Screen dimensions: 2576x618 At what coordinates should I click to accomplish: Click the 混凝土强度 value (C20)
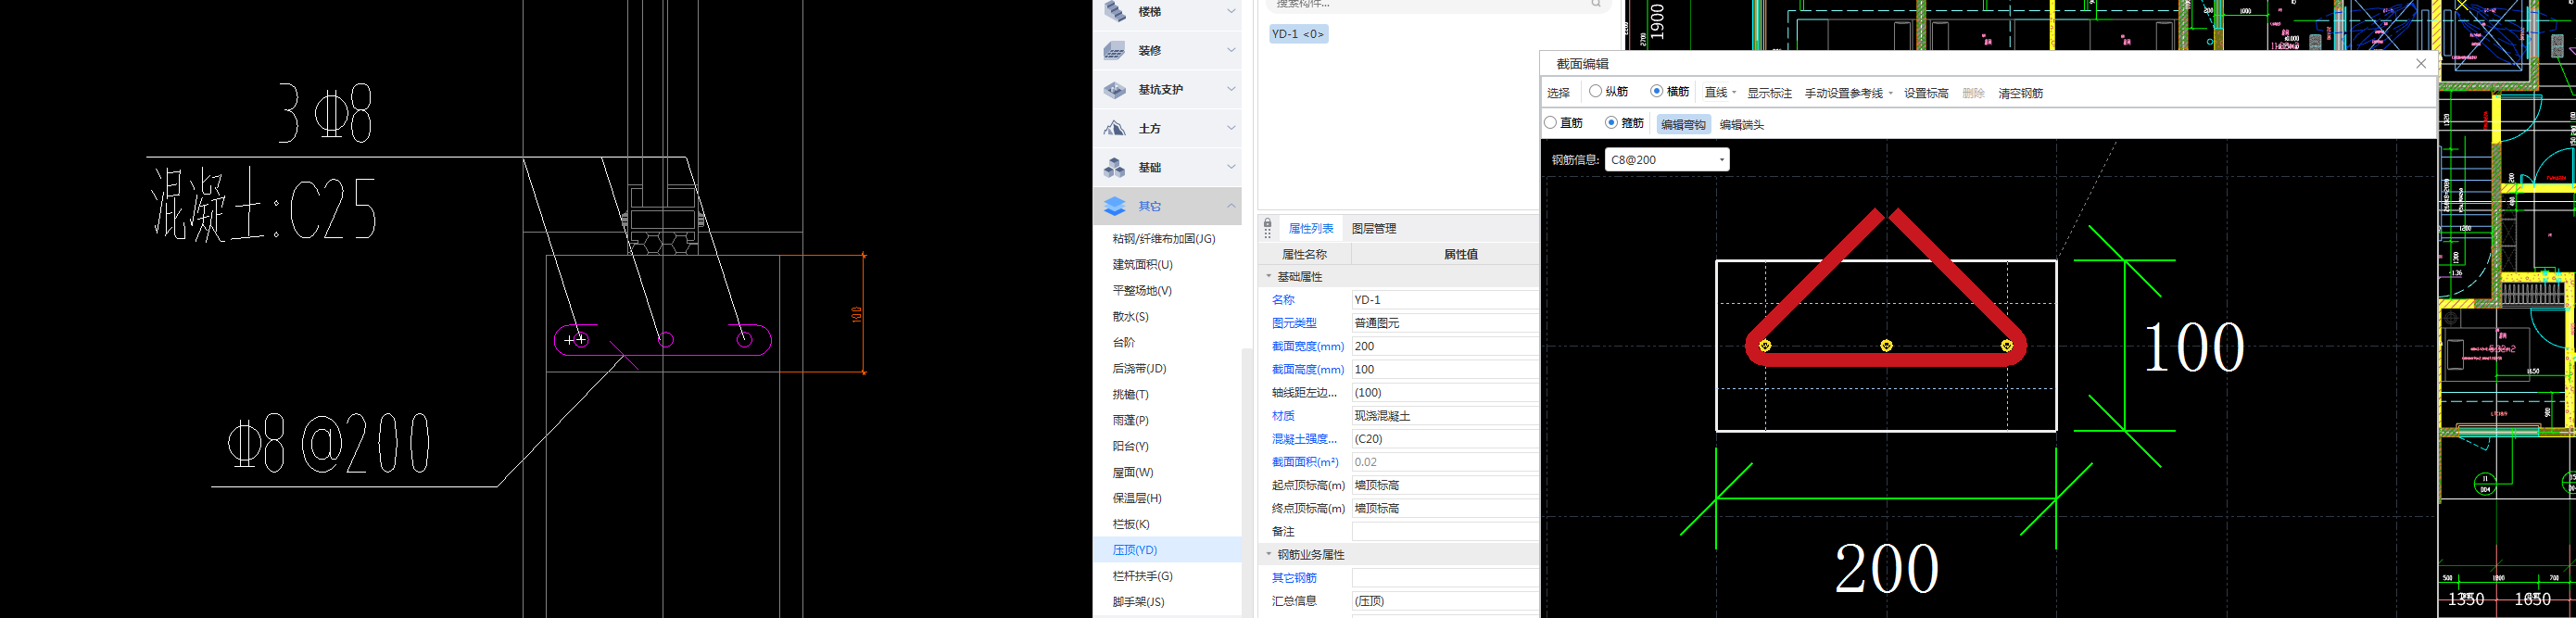pos(1444,439)
